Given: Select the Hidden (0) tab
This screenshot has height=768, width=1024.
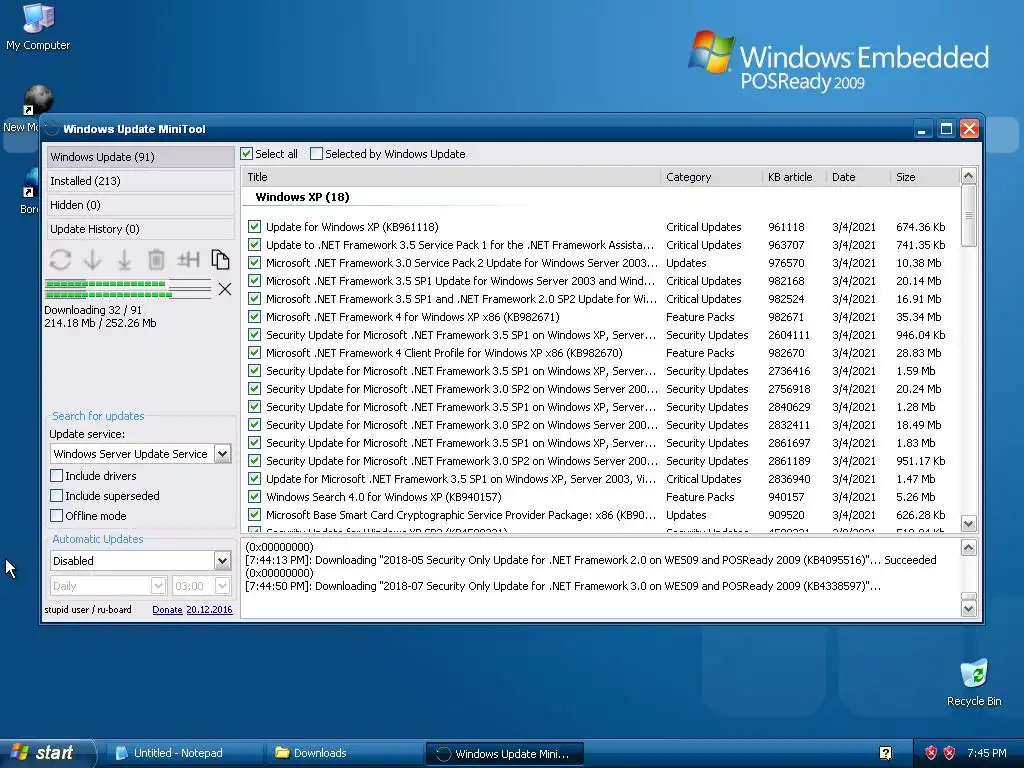Looking at the screenshot, I should click(x=140, y=205).
